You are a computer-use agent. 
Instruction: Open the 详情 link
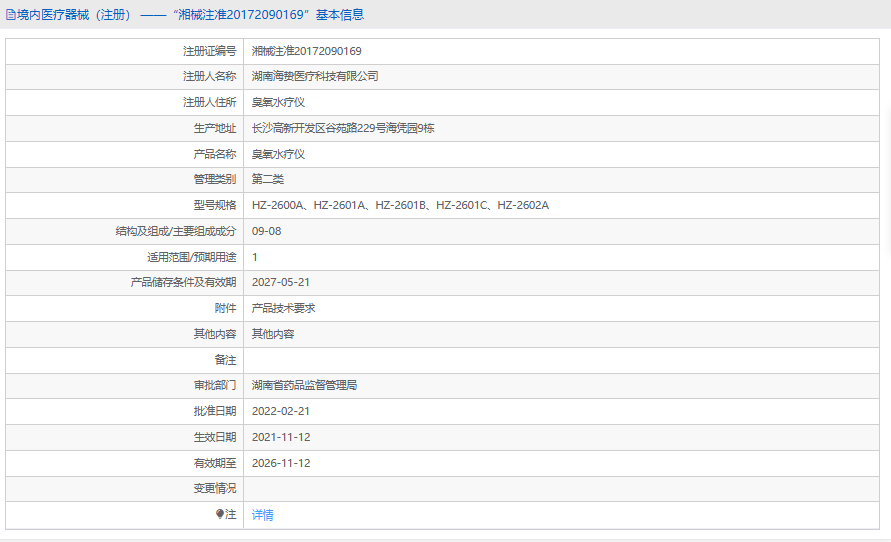click(263, 515)
